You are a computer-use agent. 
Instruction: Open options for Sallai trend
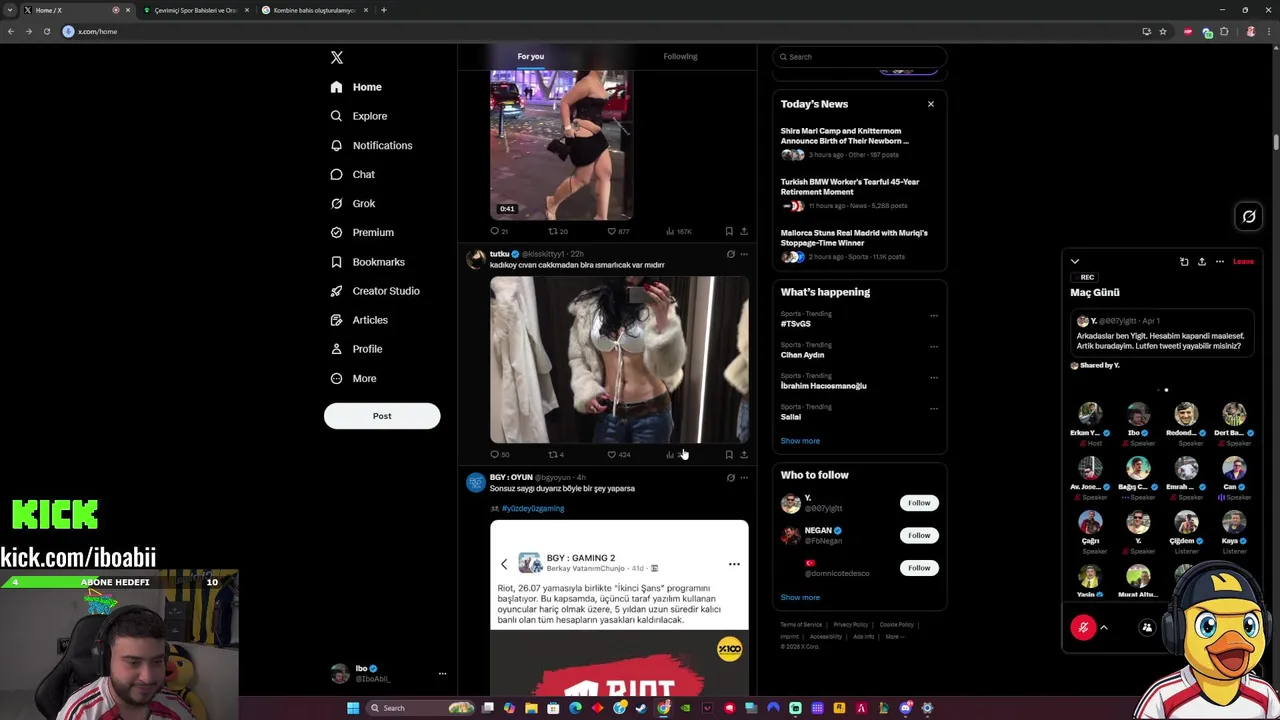934,408
